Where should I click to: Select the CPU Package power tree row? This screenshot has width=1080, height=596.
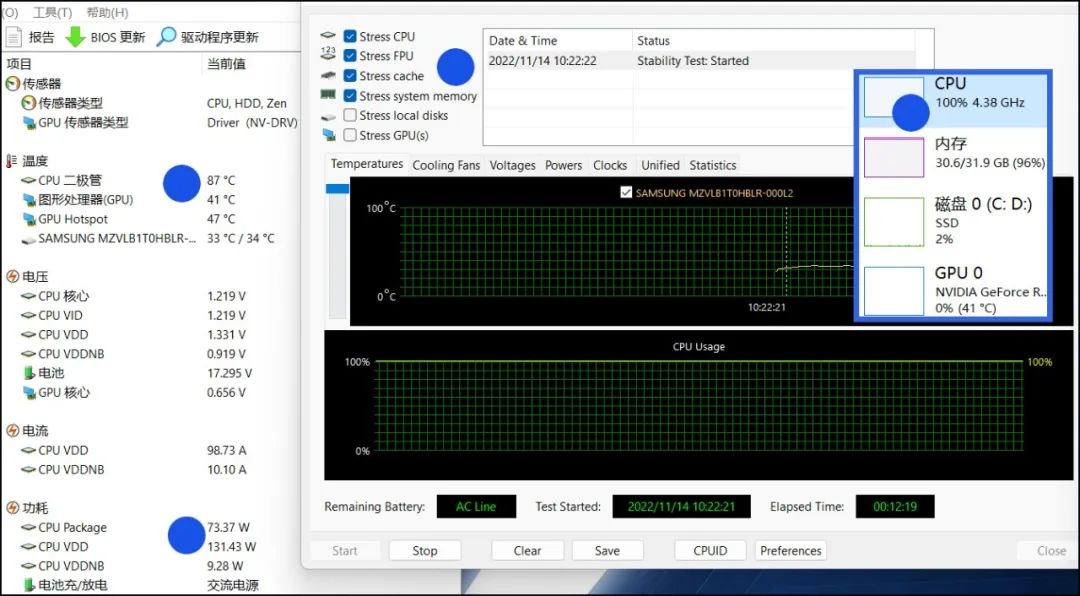[72, 528]
